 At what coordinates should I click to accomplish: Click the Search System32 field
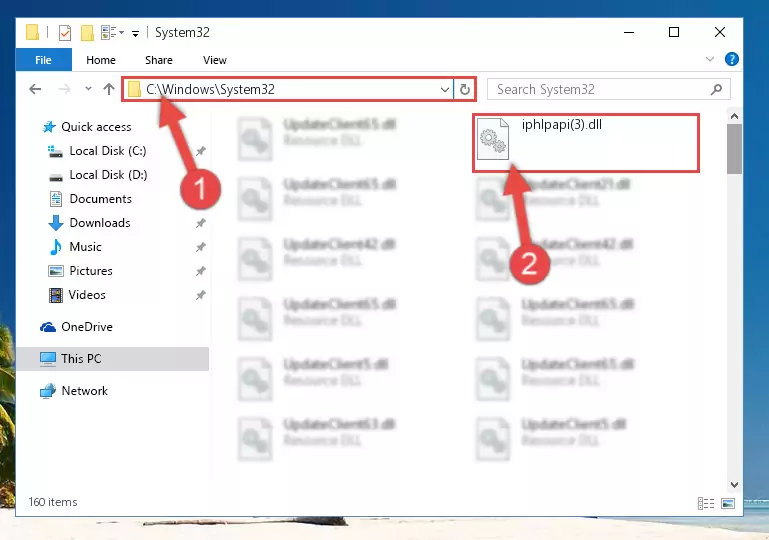tap(609, 89)
